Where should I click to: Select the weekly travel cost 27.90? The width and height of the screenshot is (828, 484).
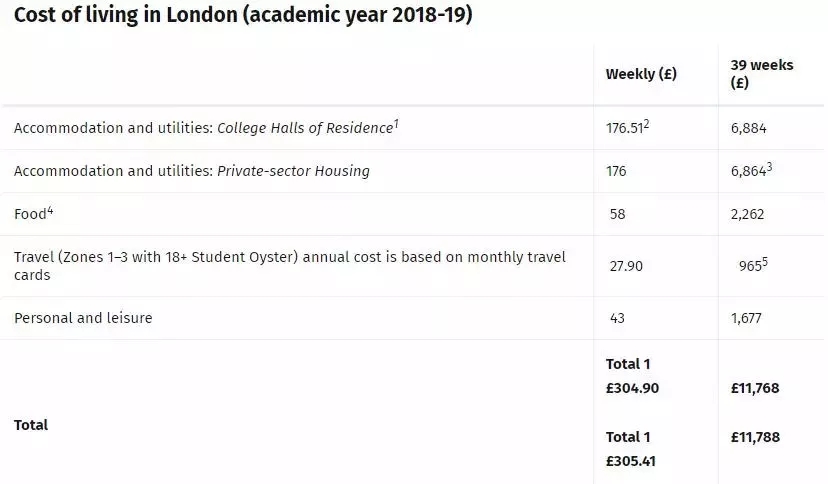click(x=626, y=266)
